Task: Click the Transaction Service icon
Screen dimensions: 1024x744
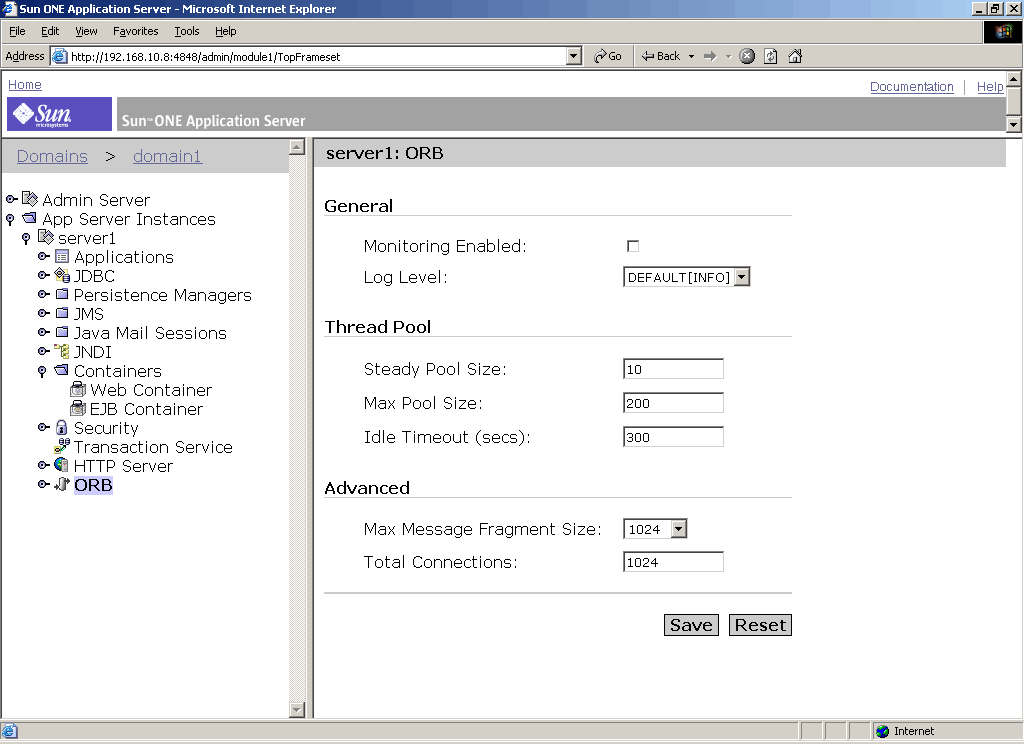Action: [62, 445]
